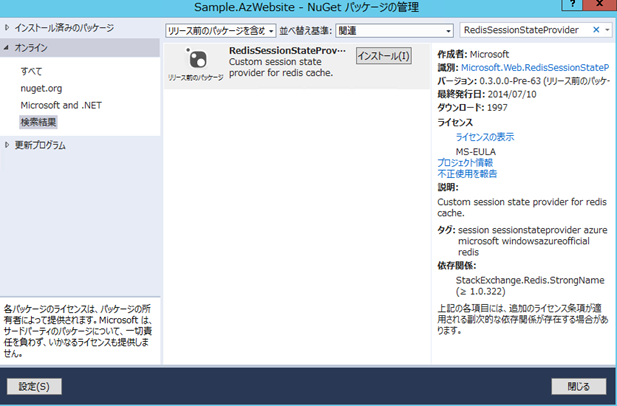Viewport: 617px width, 406px height.
Task: Open the search box history dropdown arrow
Action: [607, 30]
